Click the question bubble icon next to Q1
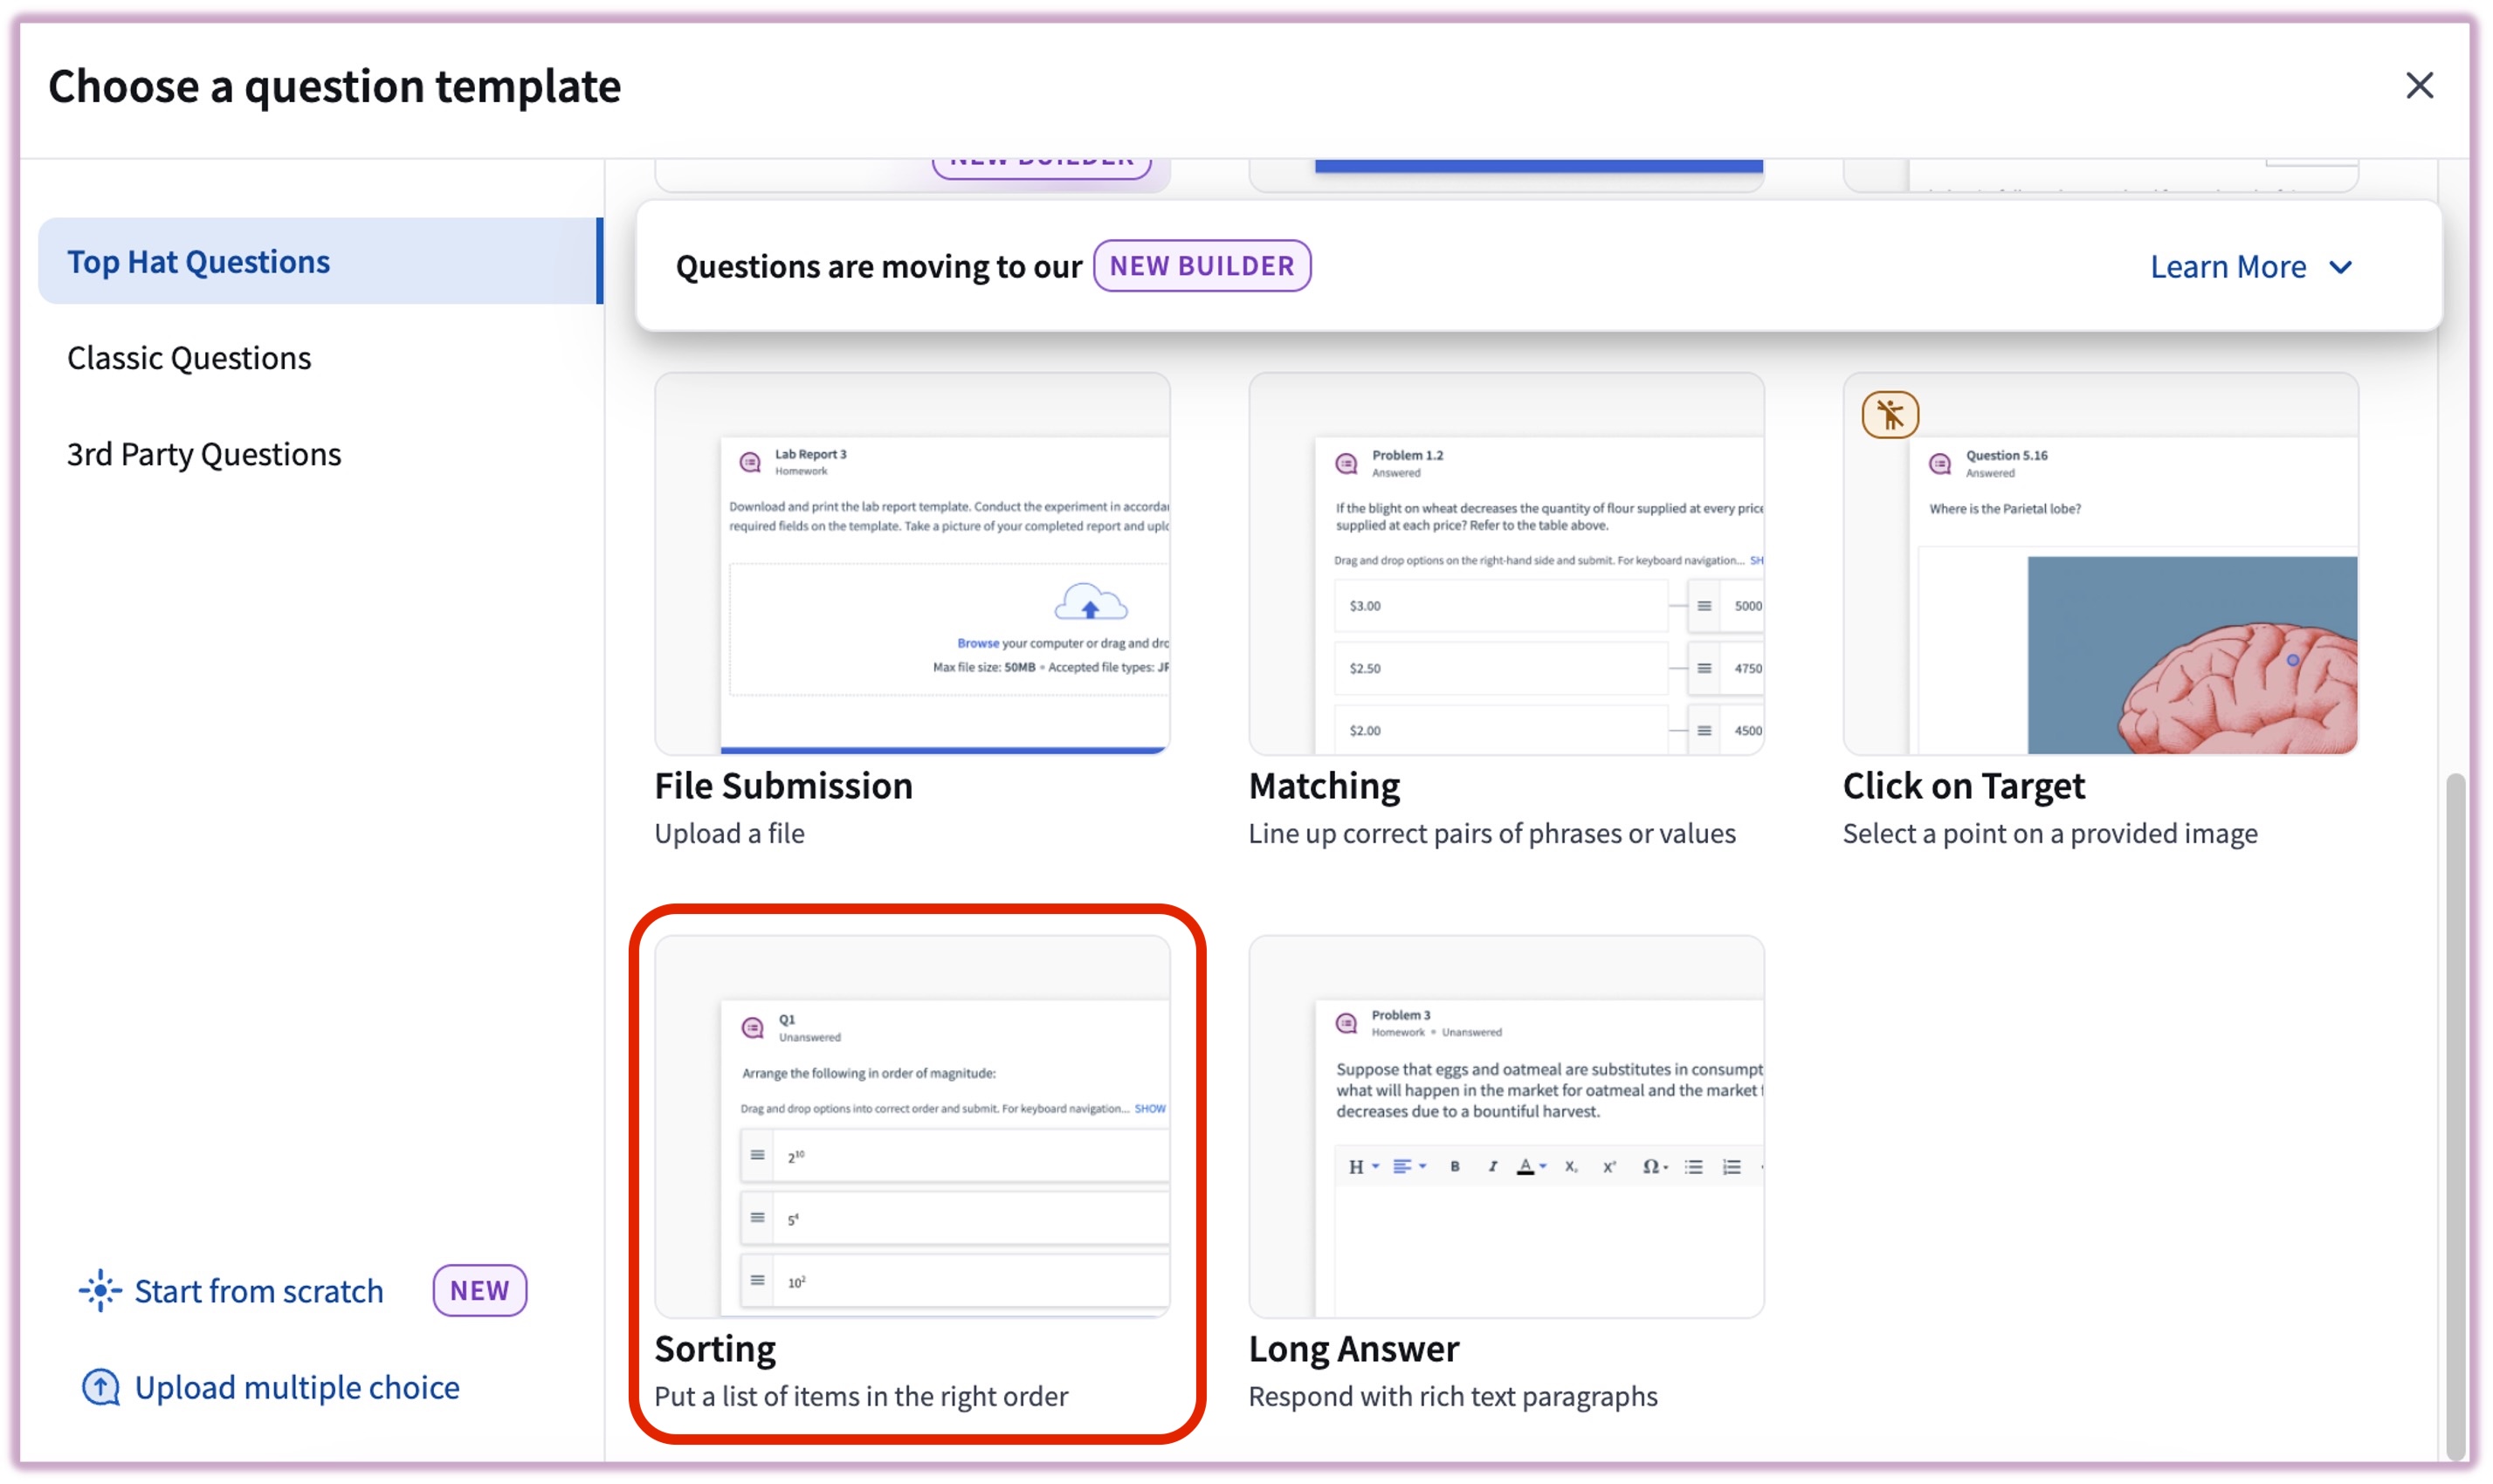The height and width of the screenshot is (1484, 2493). click(x=752, y=1027)
